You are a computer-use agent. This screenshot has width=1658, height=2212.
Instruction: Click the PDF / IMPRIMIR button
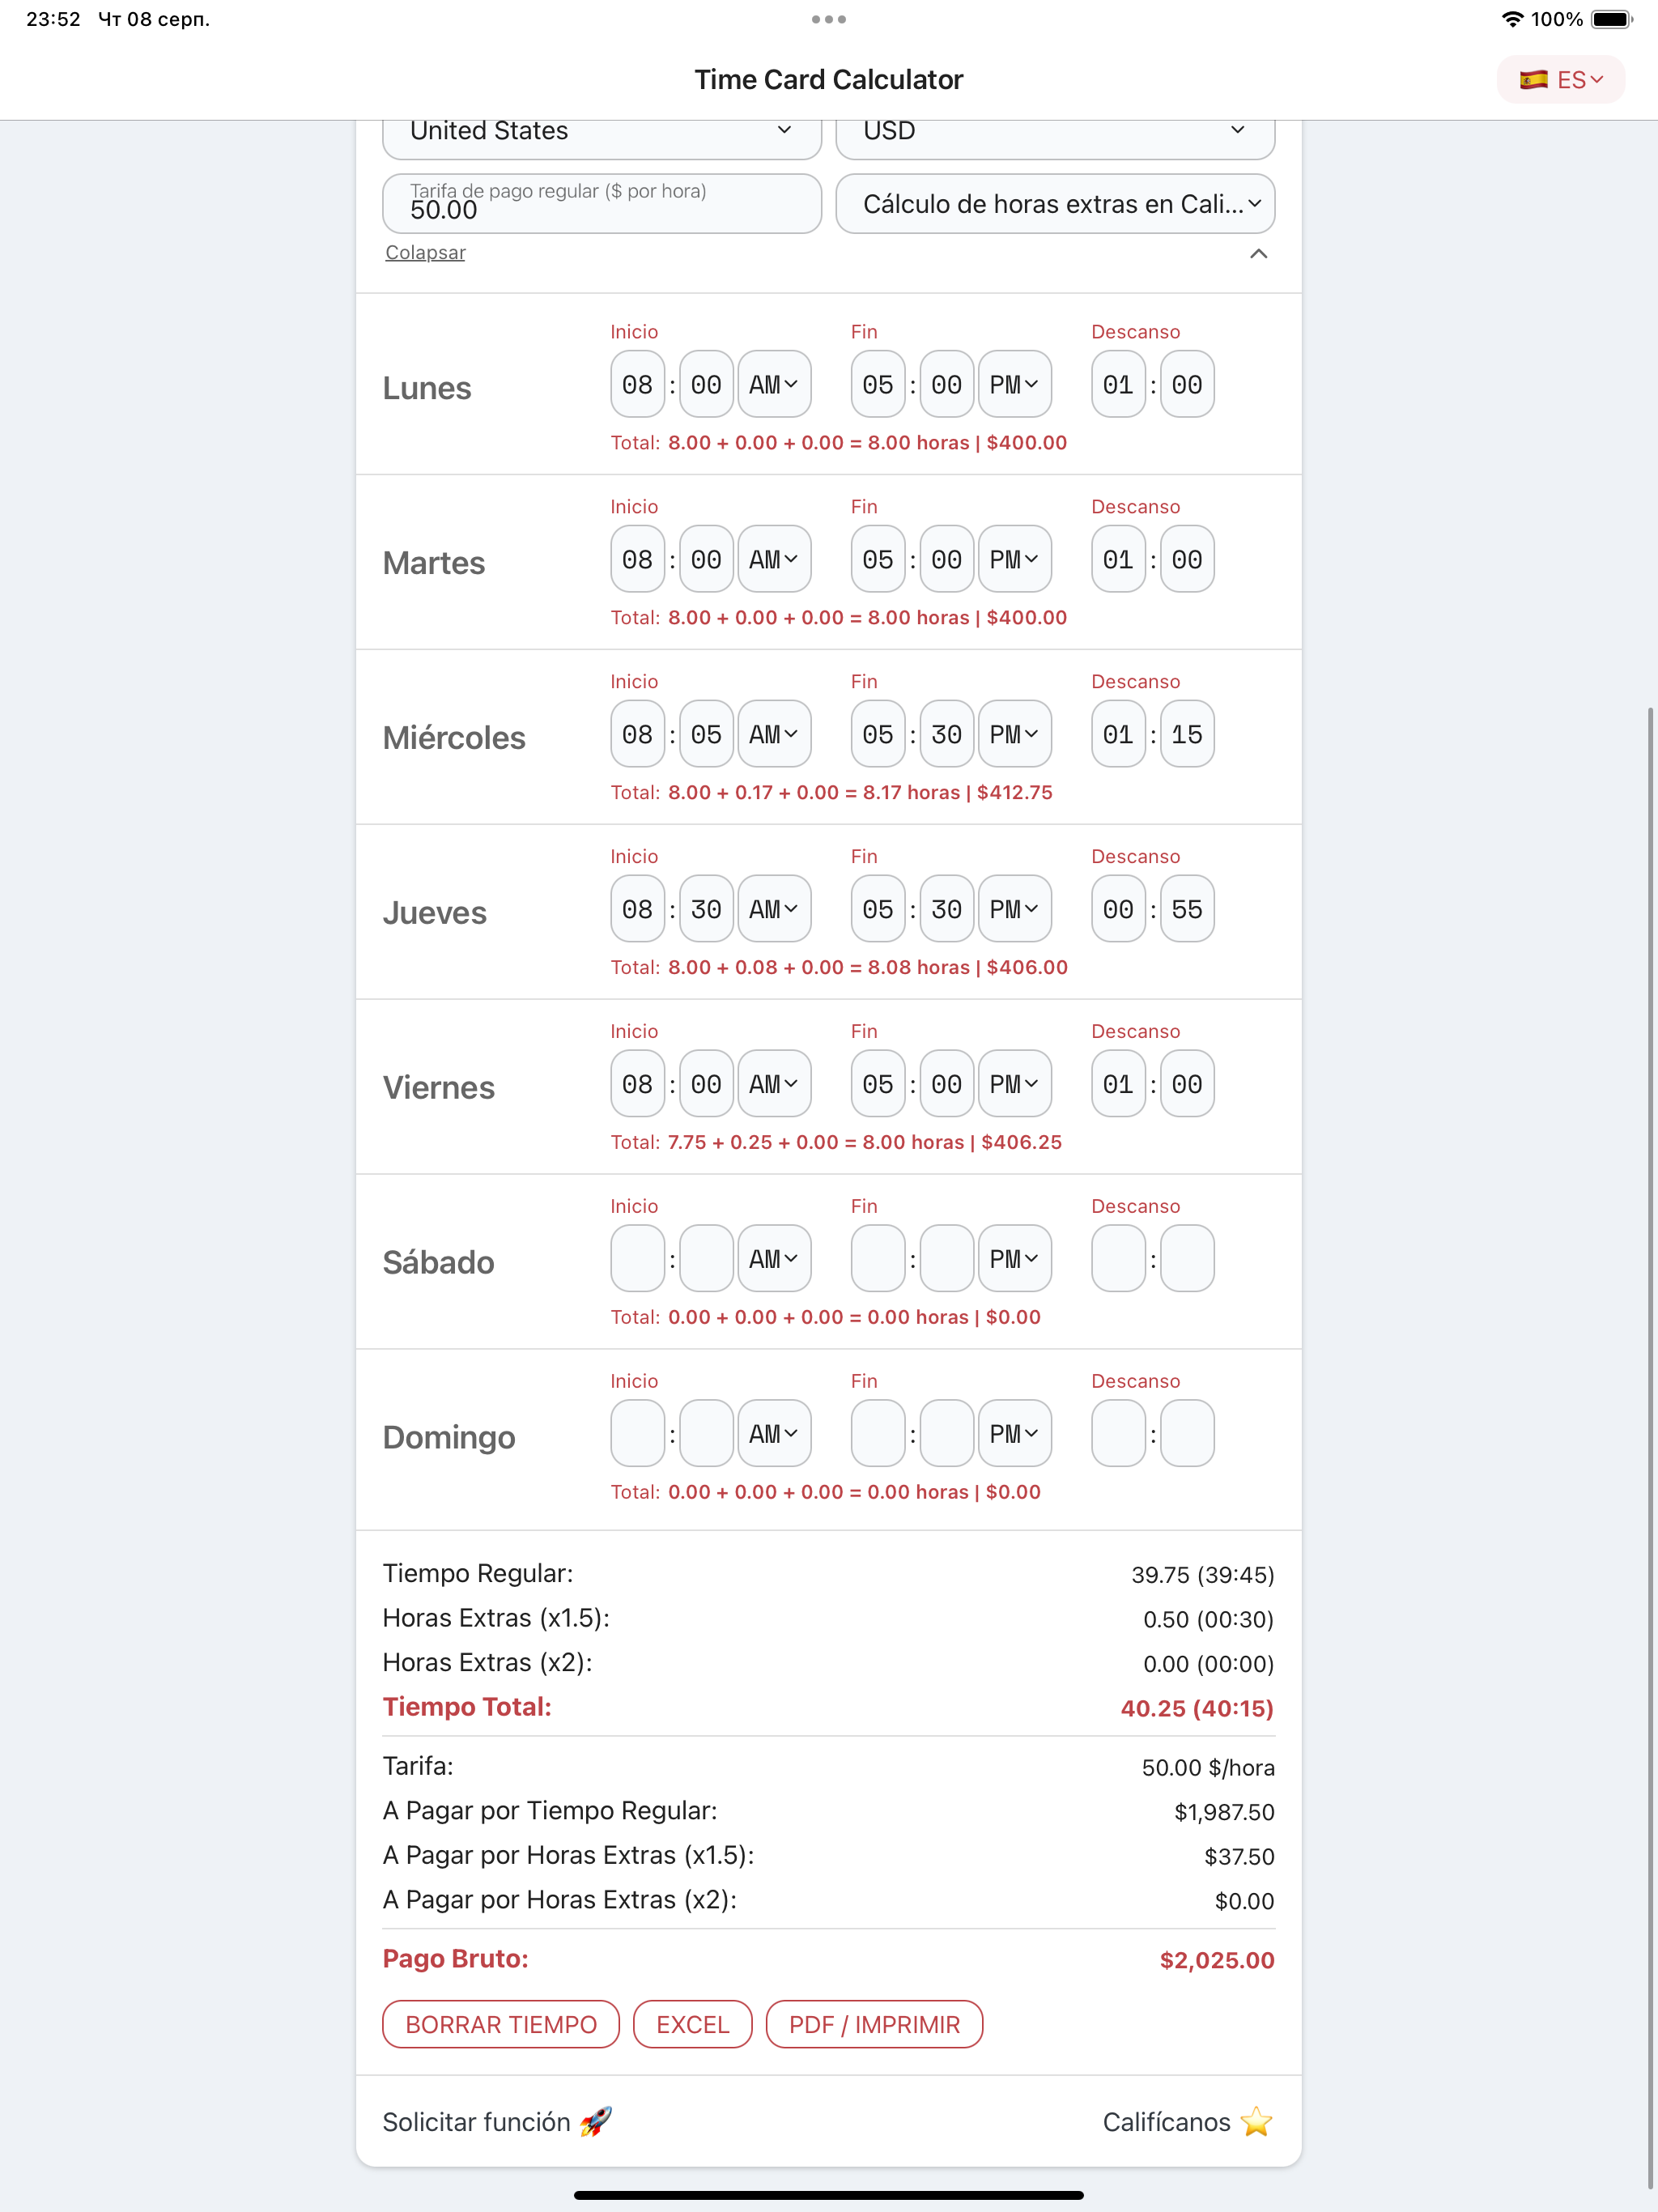(x=874, y=2024)
